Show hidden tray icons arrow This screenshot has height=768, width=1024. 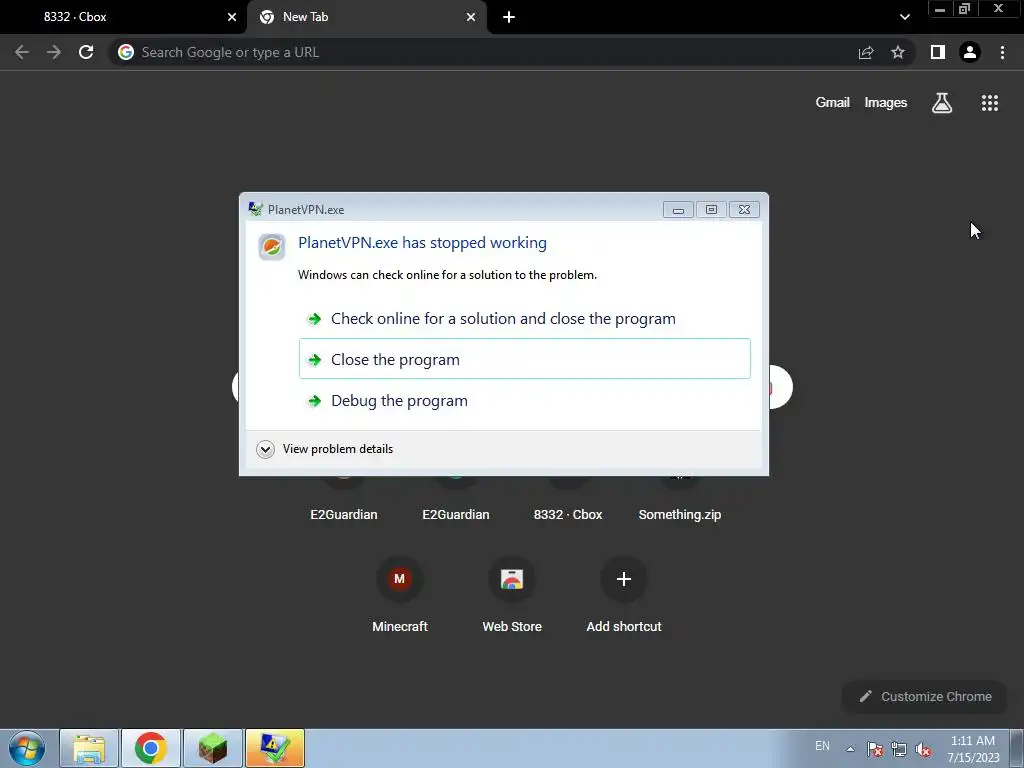850,749
